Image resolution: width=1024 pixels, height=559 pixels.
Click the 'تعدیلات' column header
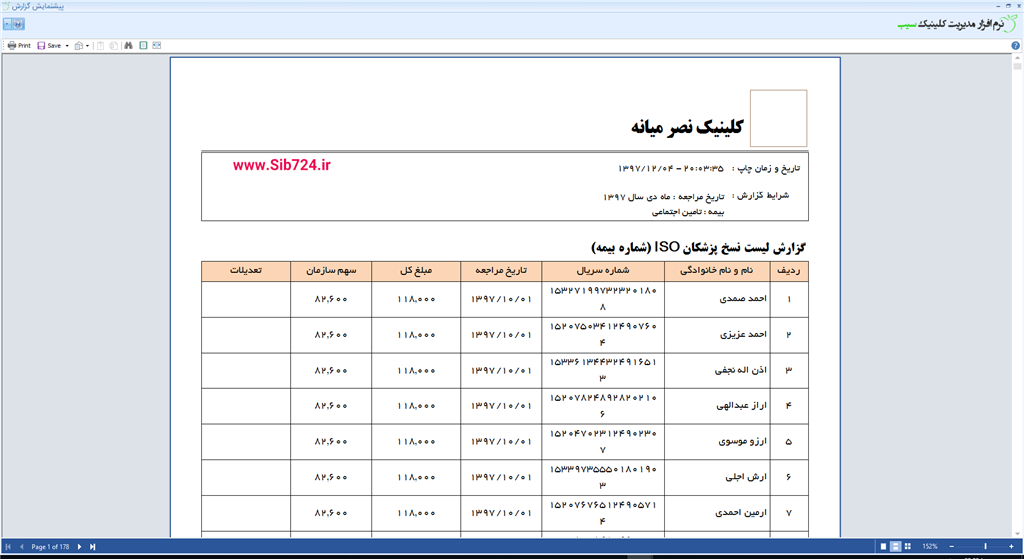[246, 271]
